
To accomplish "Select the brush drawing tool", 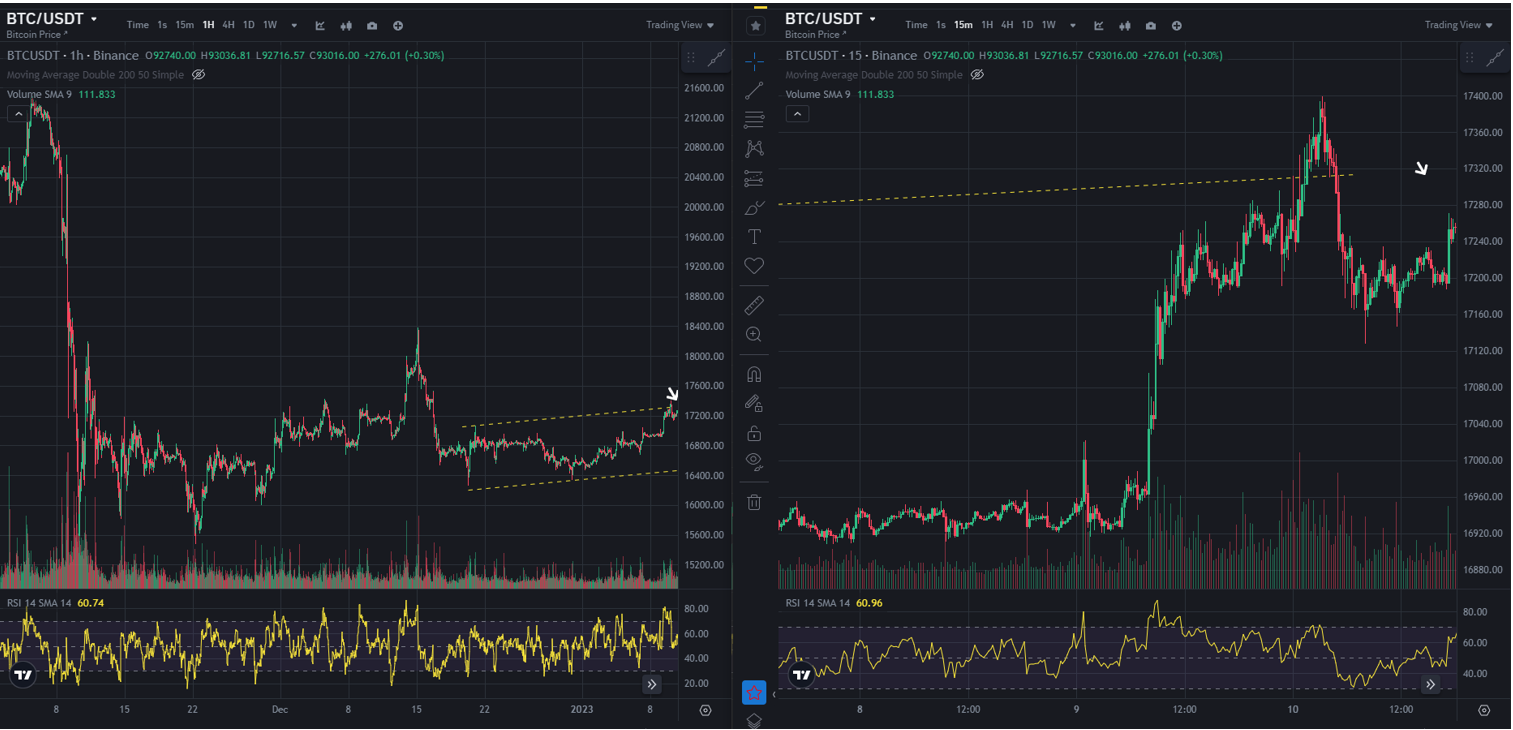I will pyautogui.click(x=754, y=208).
